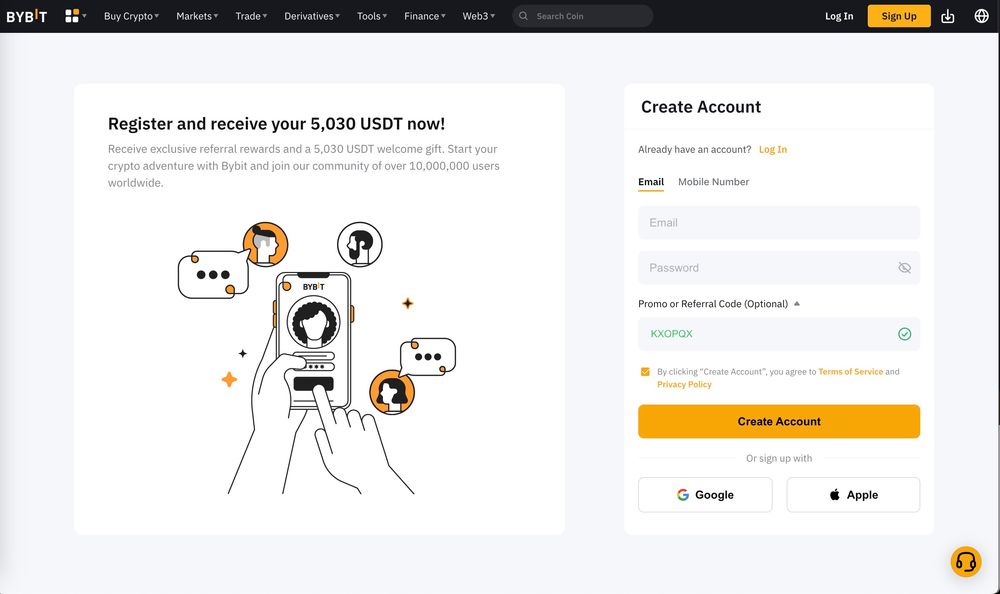Screen dimensions: 1000x594
Task: Click inside the Email input field
Action: 779,222
